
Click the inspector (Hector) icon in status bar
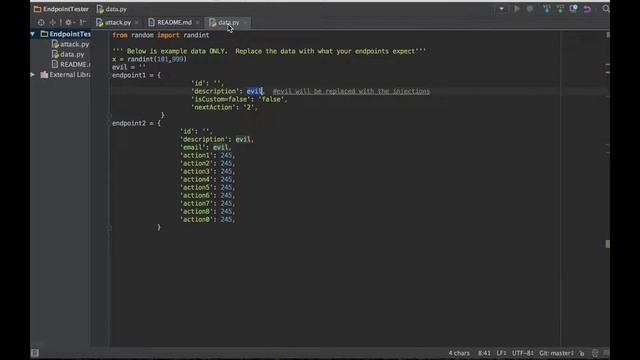(595, 353)
